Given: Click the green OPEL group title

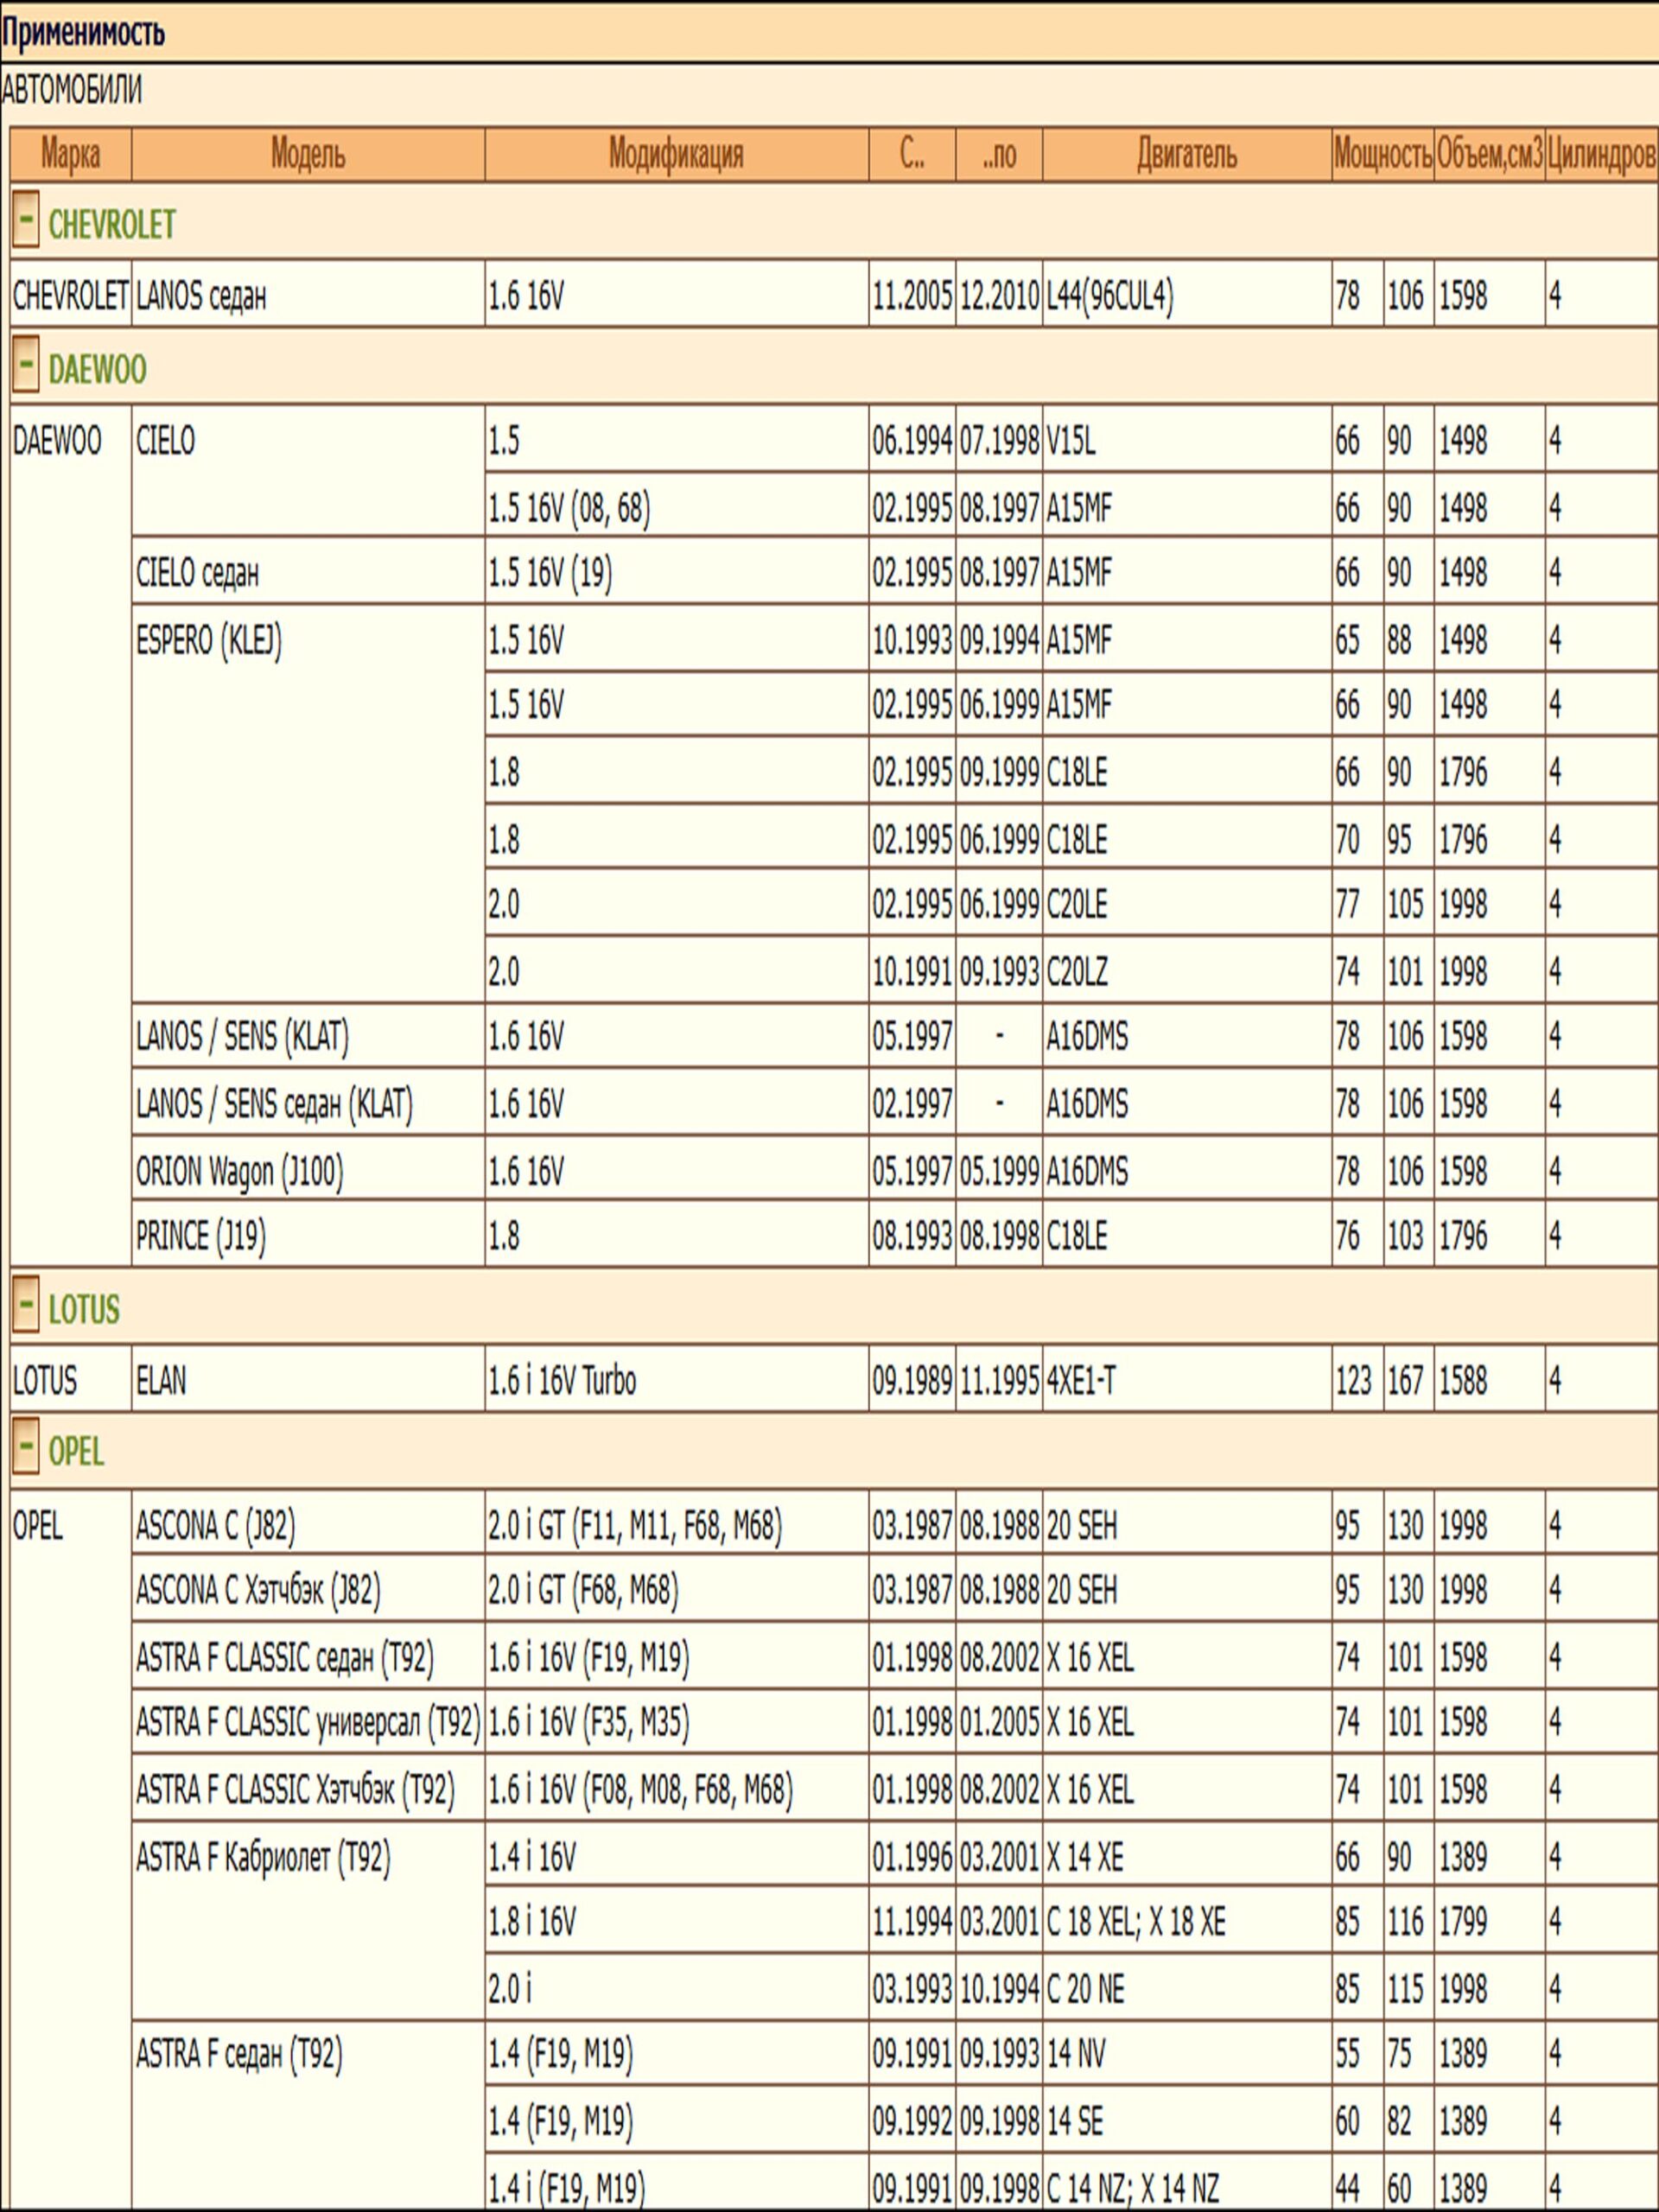Looking at the screenshot, I should pos(76,1451).
